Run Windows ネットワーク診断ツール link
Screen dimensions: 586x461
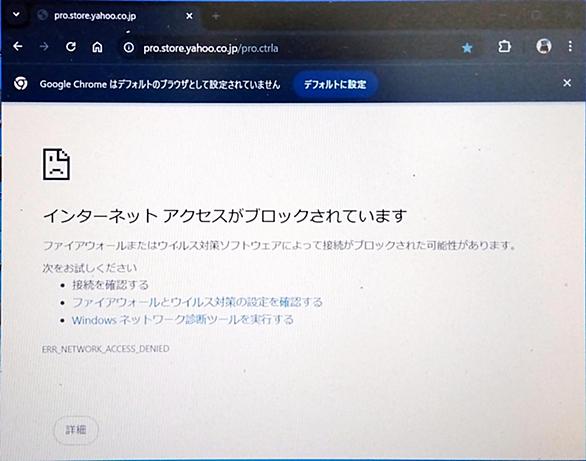click(x=183, y=320)
